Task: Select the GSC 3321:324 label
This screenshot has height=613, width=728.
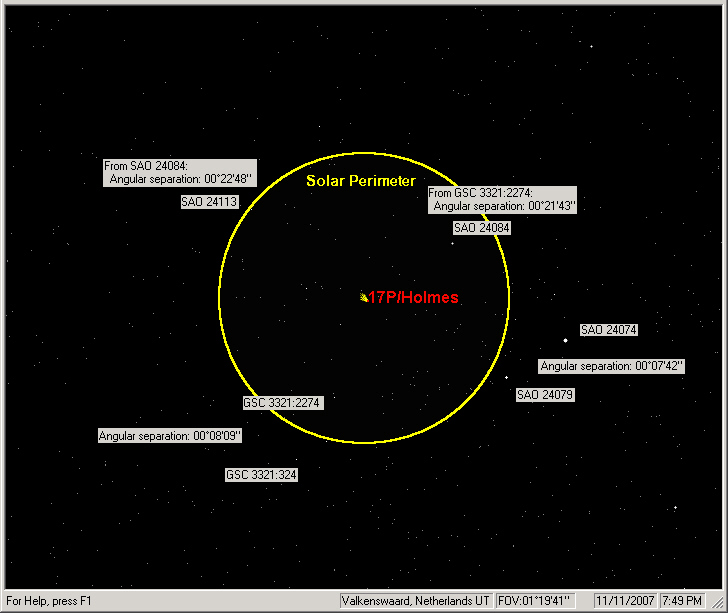Action: click(x=261, y=475)
